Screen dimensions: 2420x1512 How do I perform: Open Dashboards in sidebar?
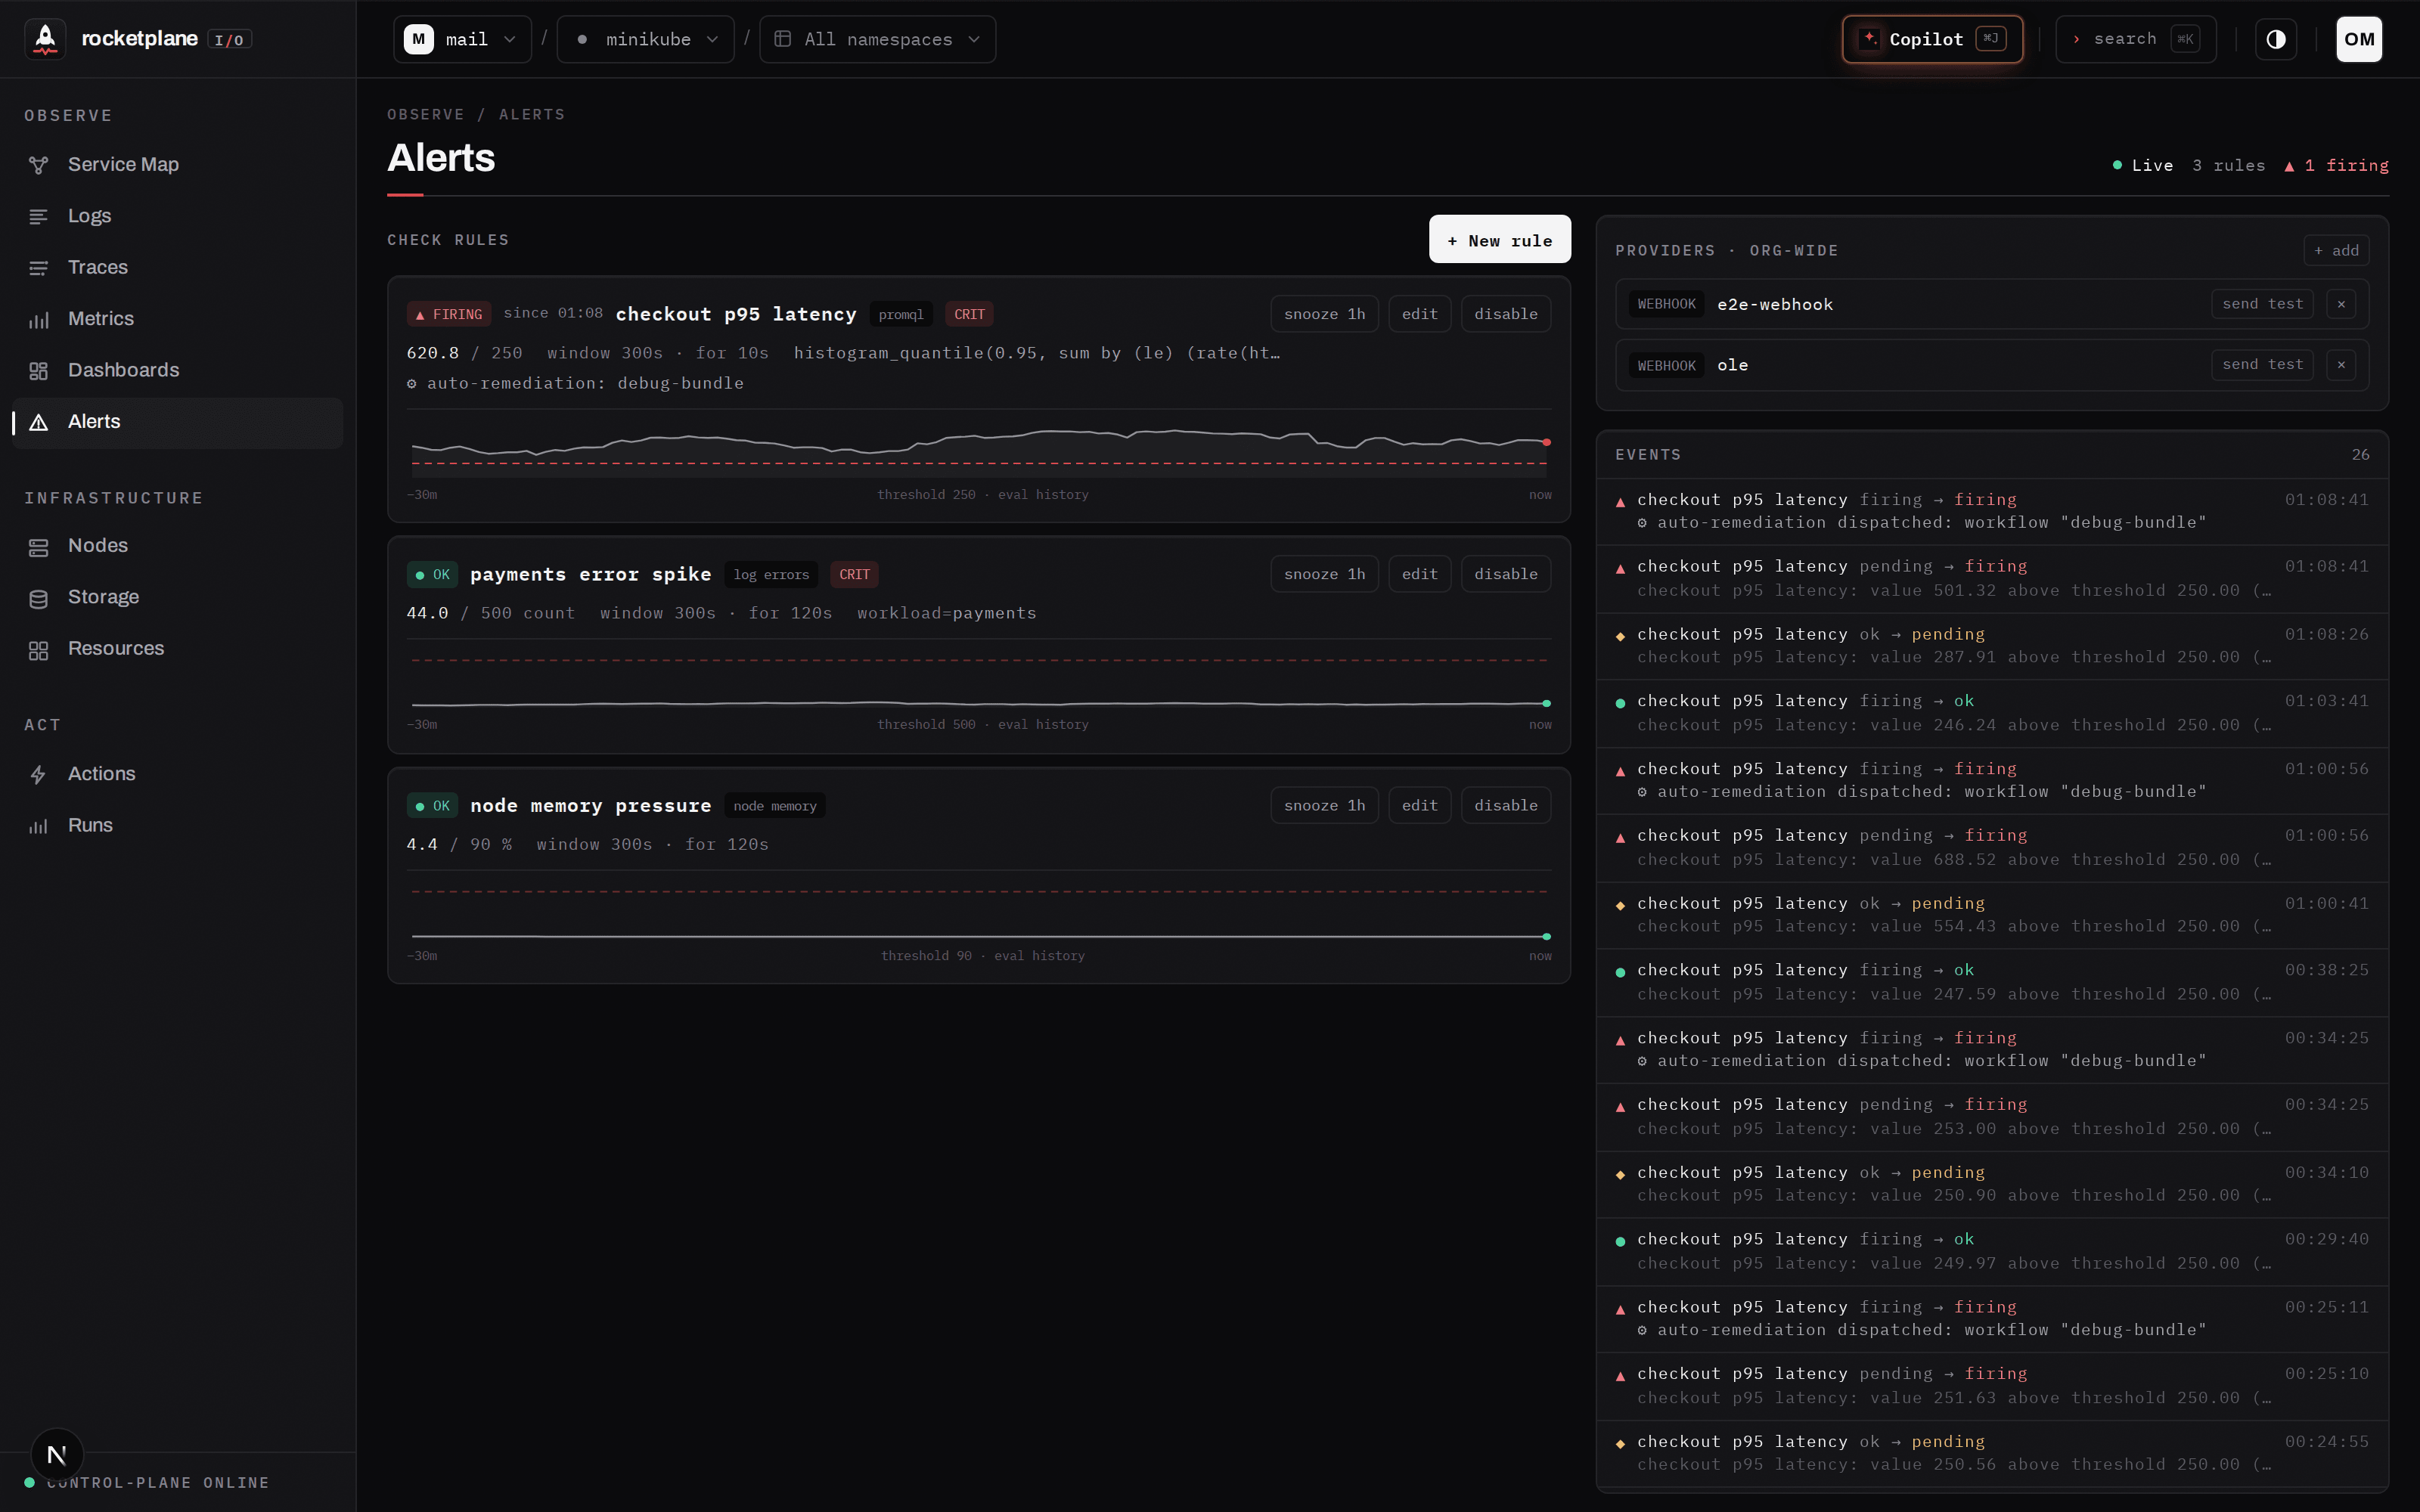(x=178, y=370)
